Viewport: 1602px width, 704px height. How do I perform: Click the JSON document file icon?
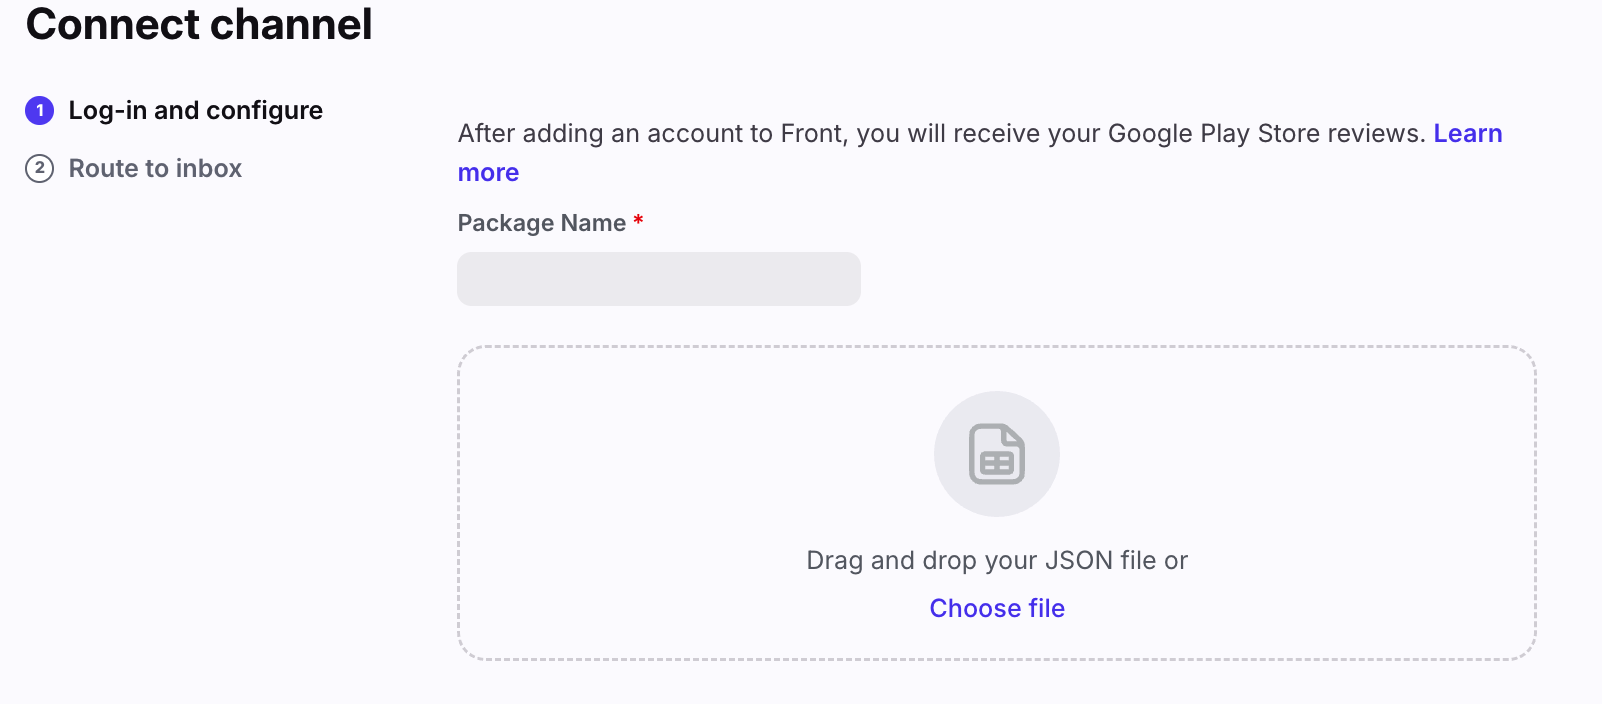pos(997,454)
